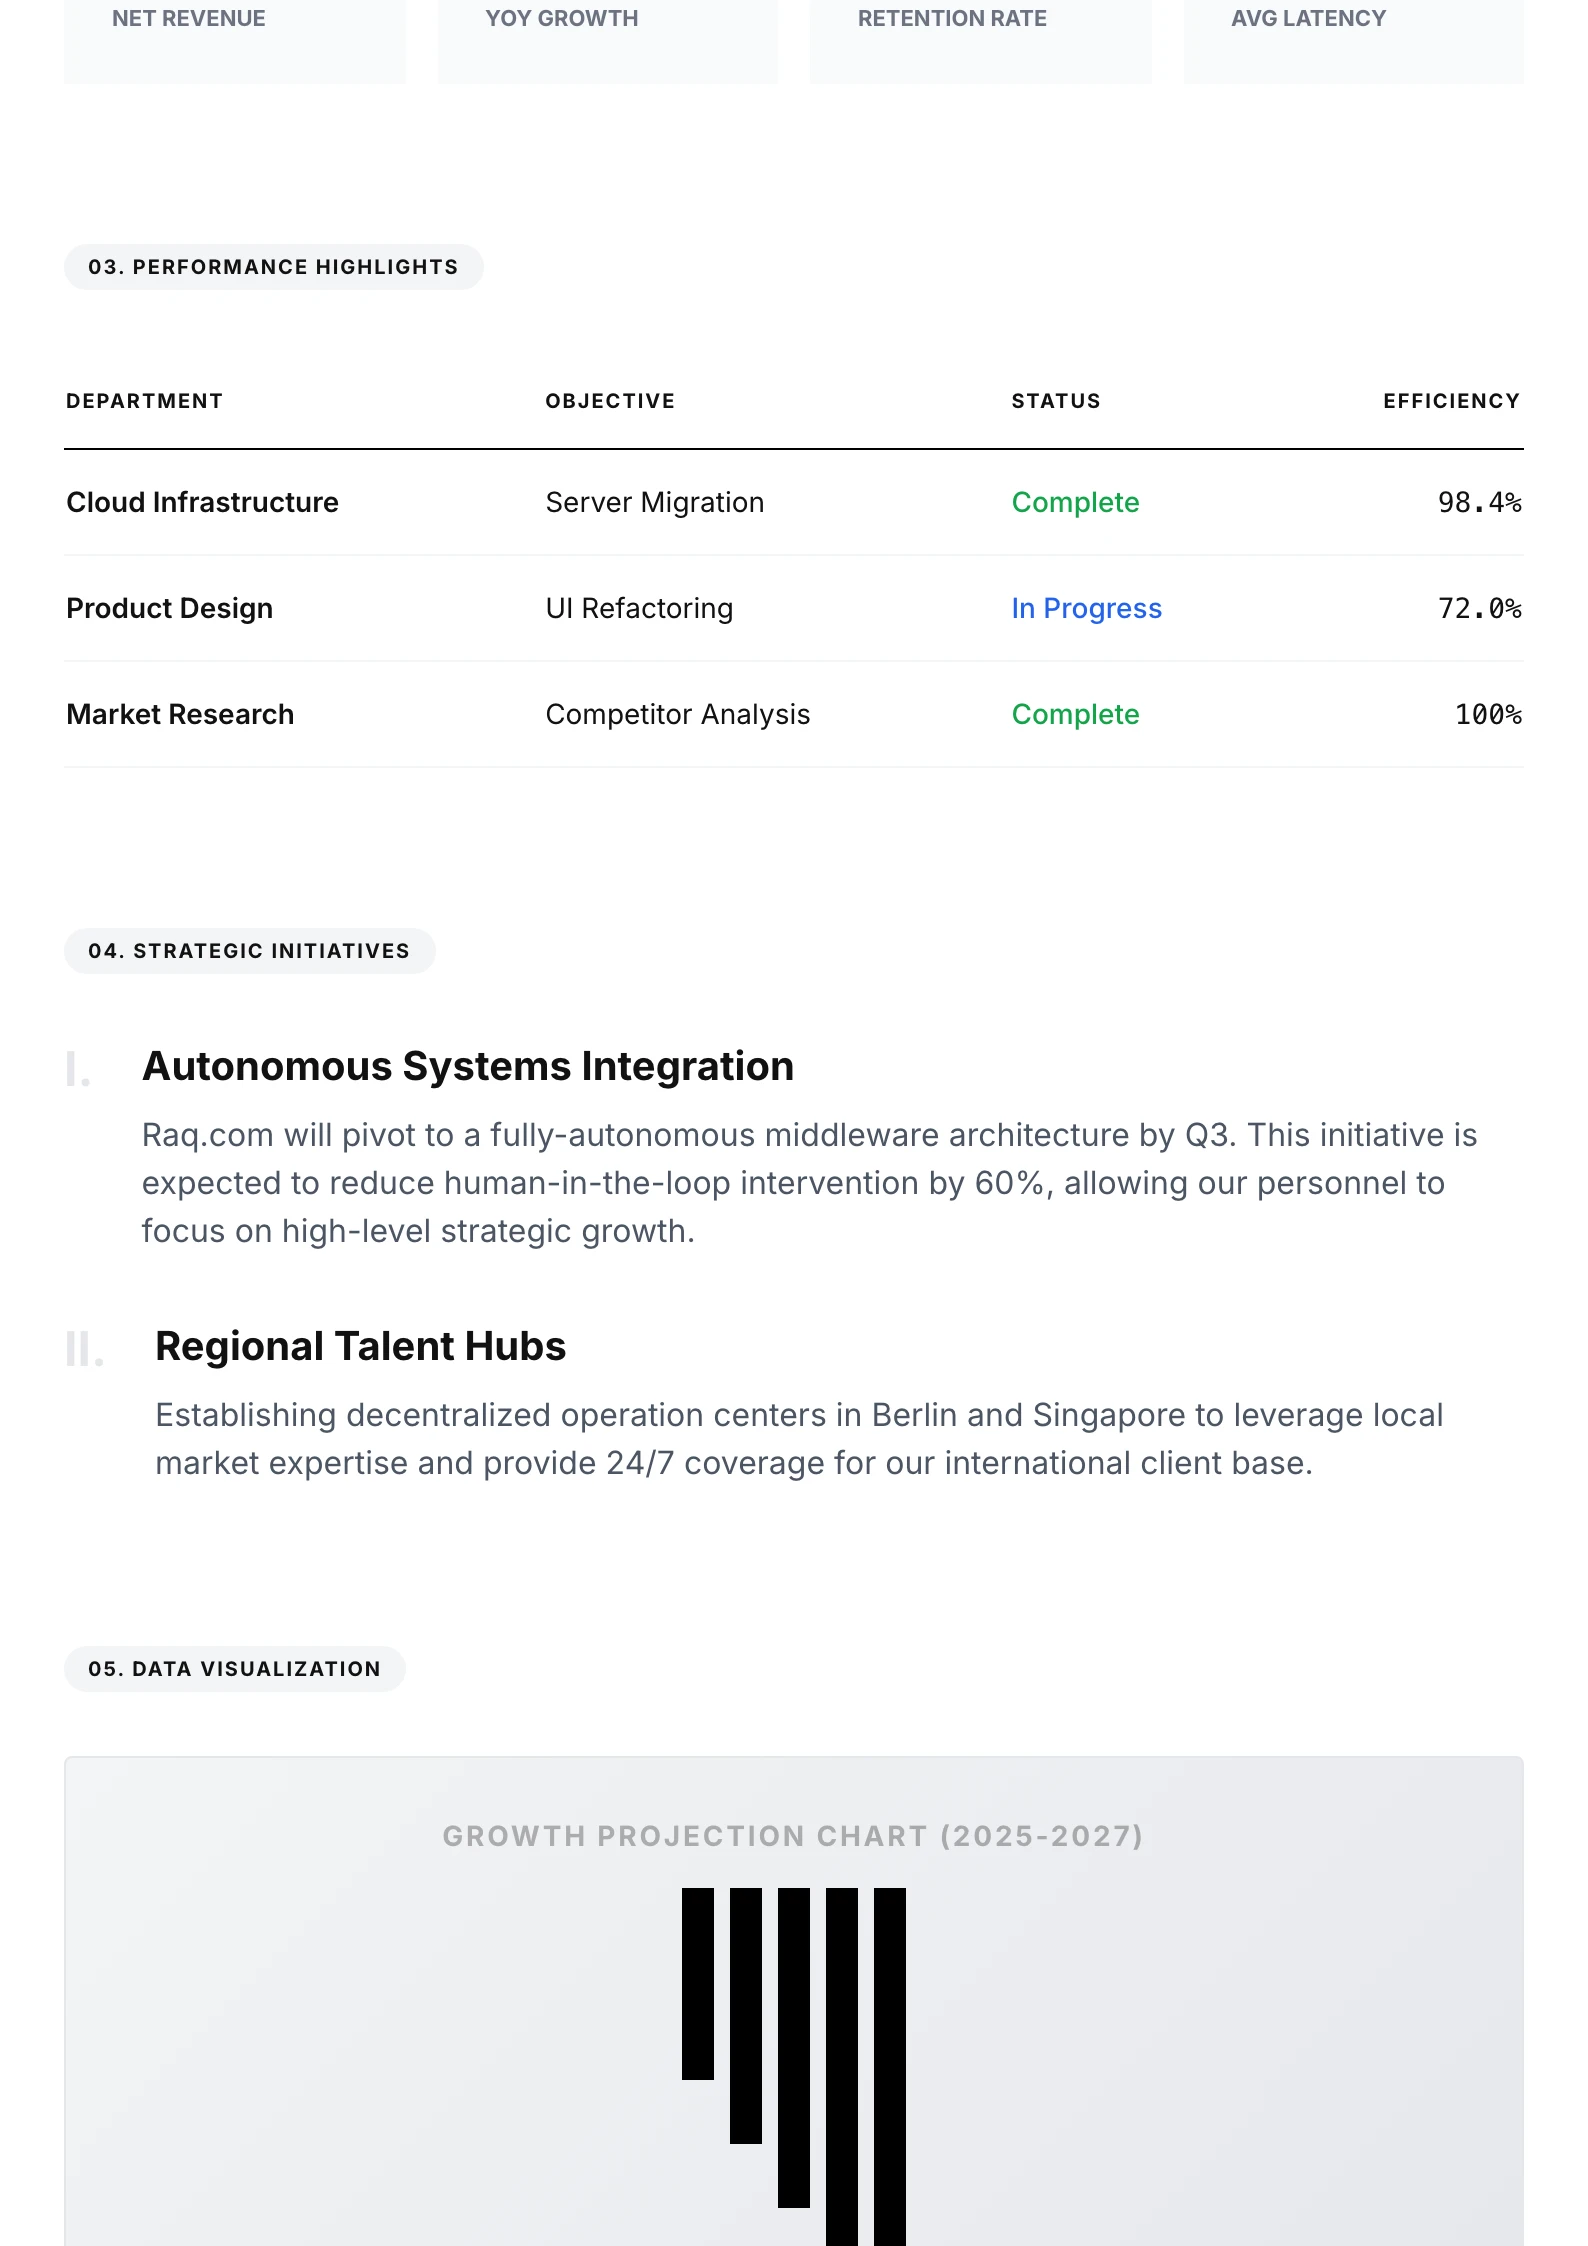The image size is (1588, 2246).
Task: Click the Data Visualization section badge
Action: click(234, 1669)
